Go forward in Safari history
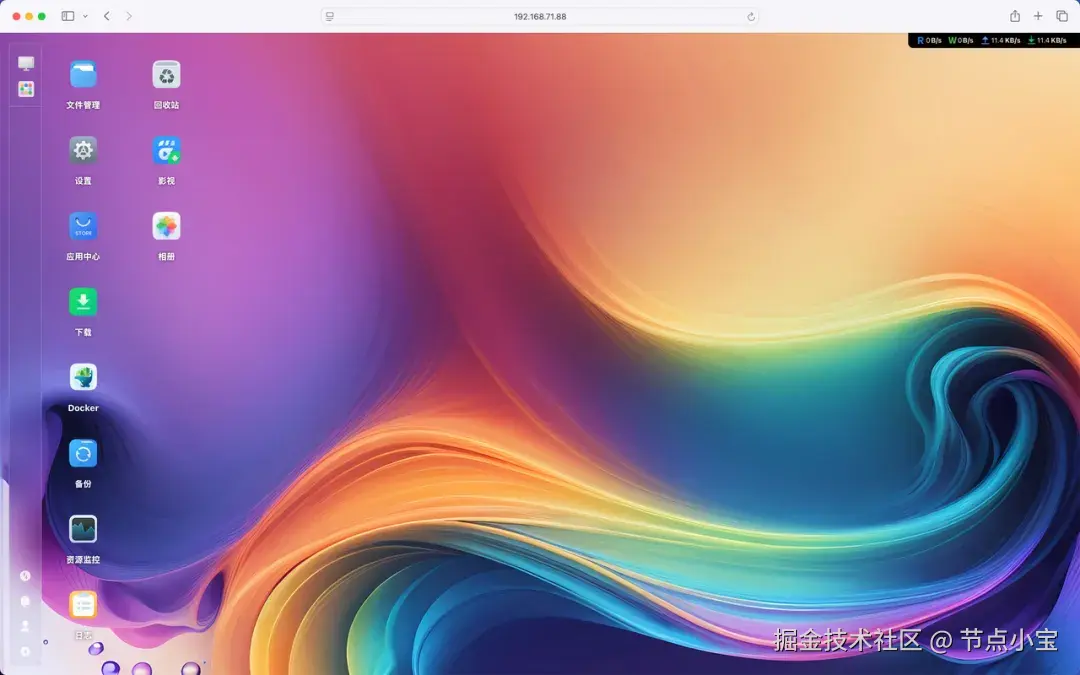The height and width of the screenshot is (675, 1080). coord(129,16)
